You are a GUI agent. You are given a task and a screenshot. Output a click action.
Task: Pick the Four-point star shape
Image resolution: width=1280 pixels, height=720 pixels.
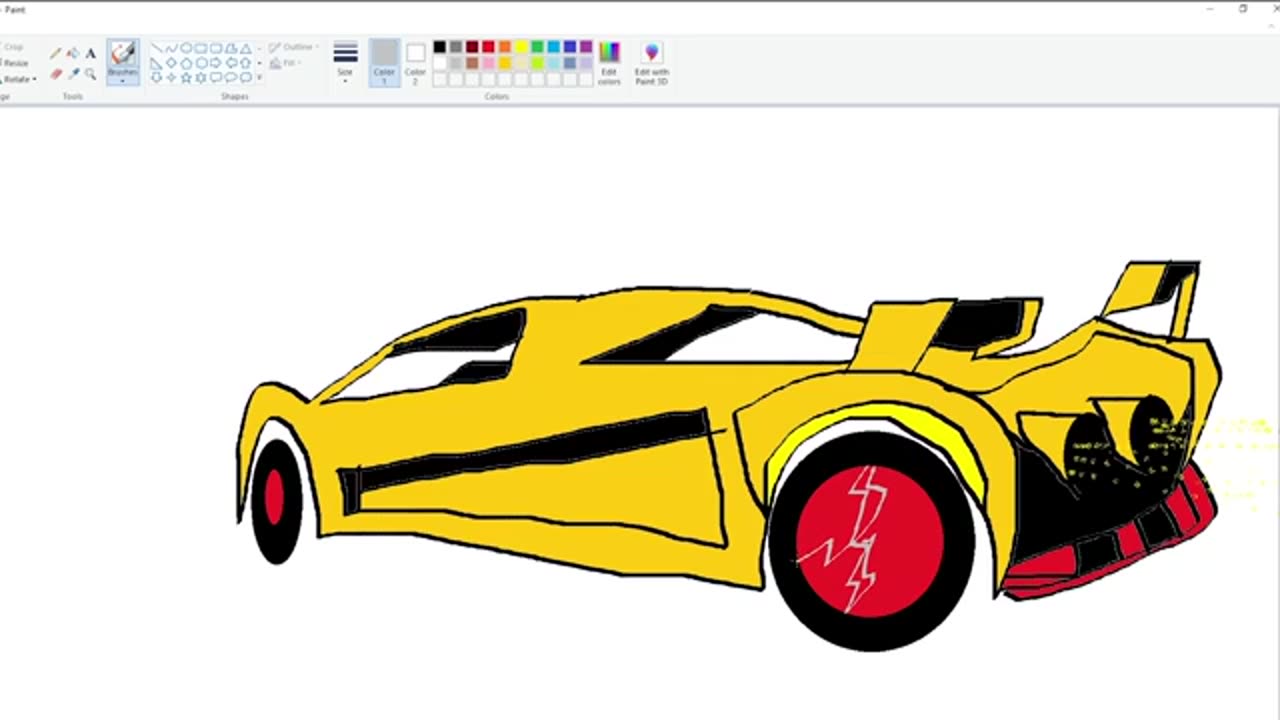pyautogui.click(x=171, y=78)
